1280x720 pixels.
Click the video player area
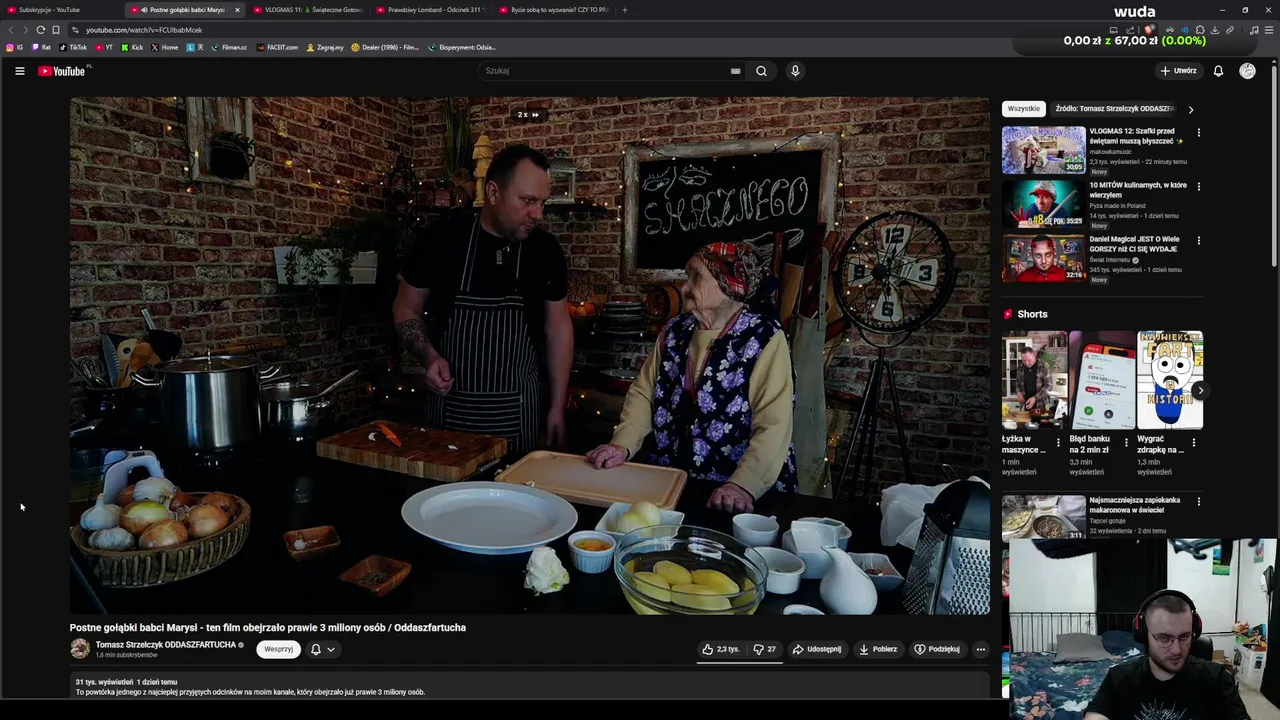pyautogui.click(x=530, y=356)
